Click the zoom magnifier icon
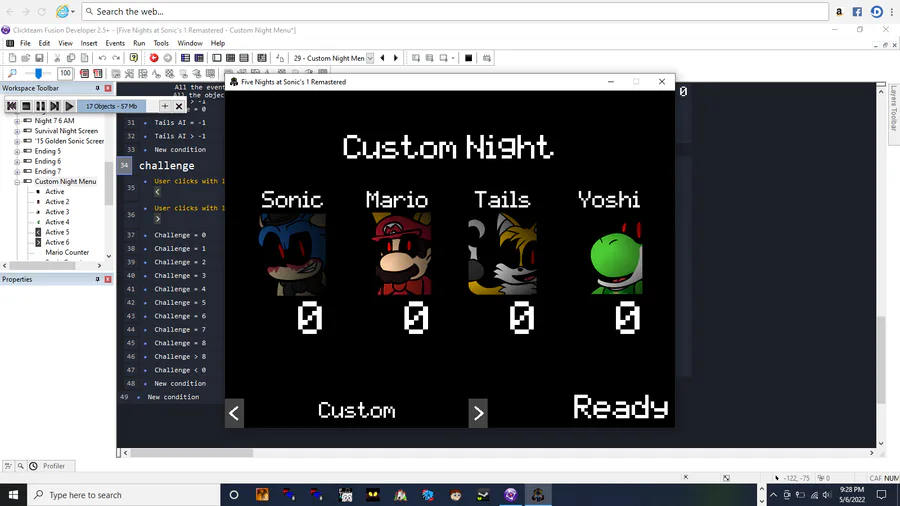900x506 pixels. [12, 73]
